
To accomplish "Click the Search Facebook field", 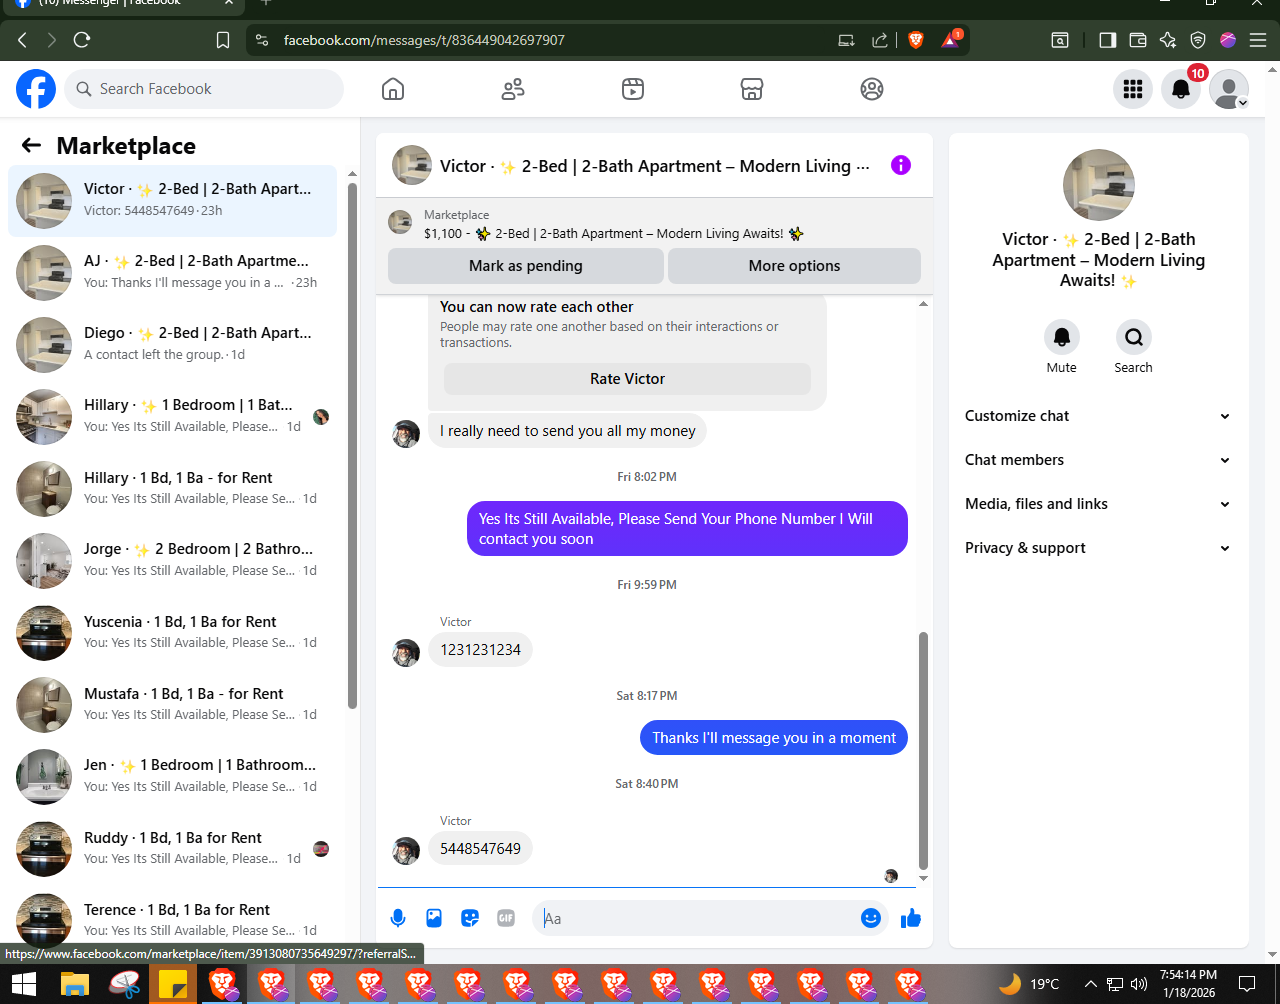I will click(x=205, y=89).
